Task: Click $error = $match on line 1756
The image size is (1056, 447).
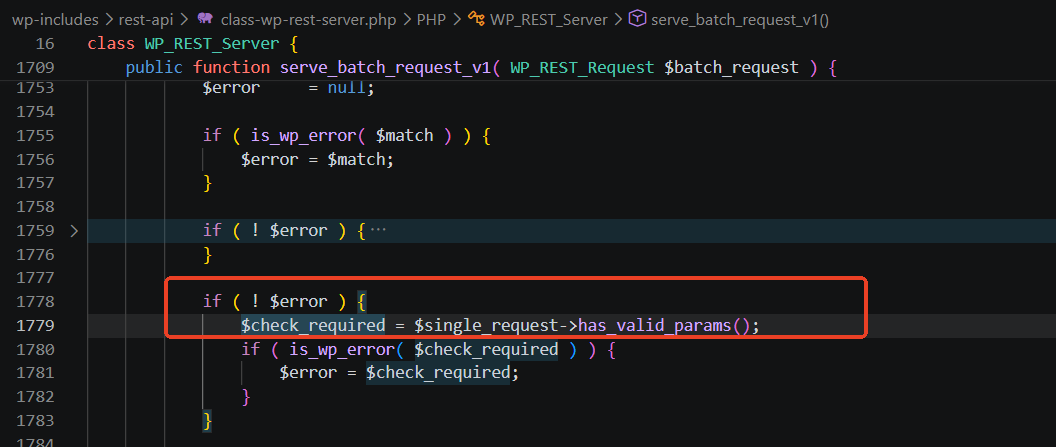Action: click(317, 160)
